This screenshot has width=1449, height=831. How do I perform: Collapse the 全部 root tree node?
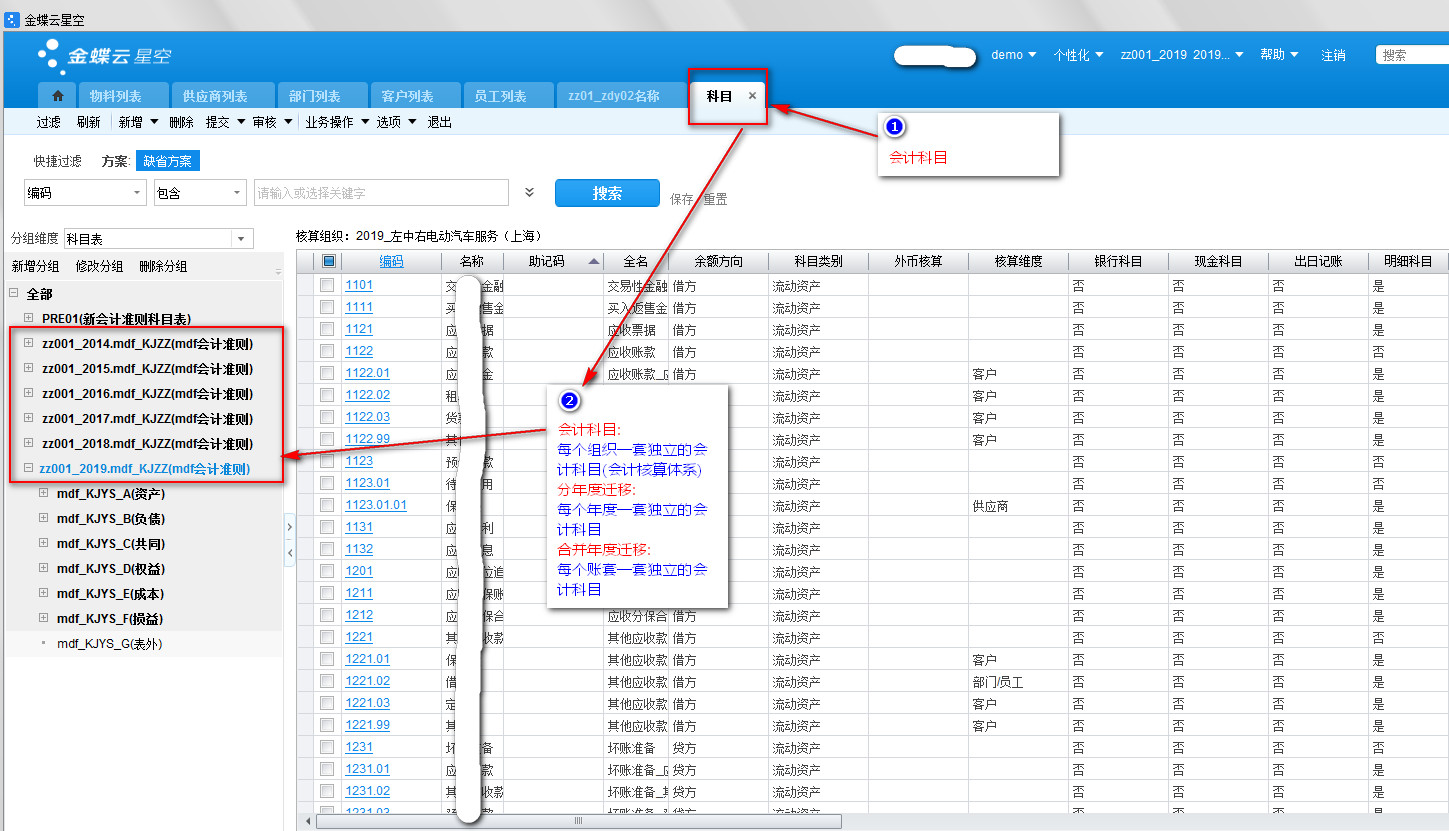14,294
